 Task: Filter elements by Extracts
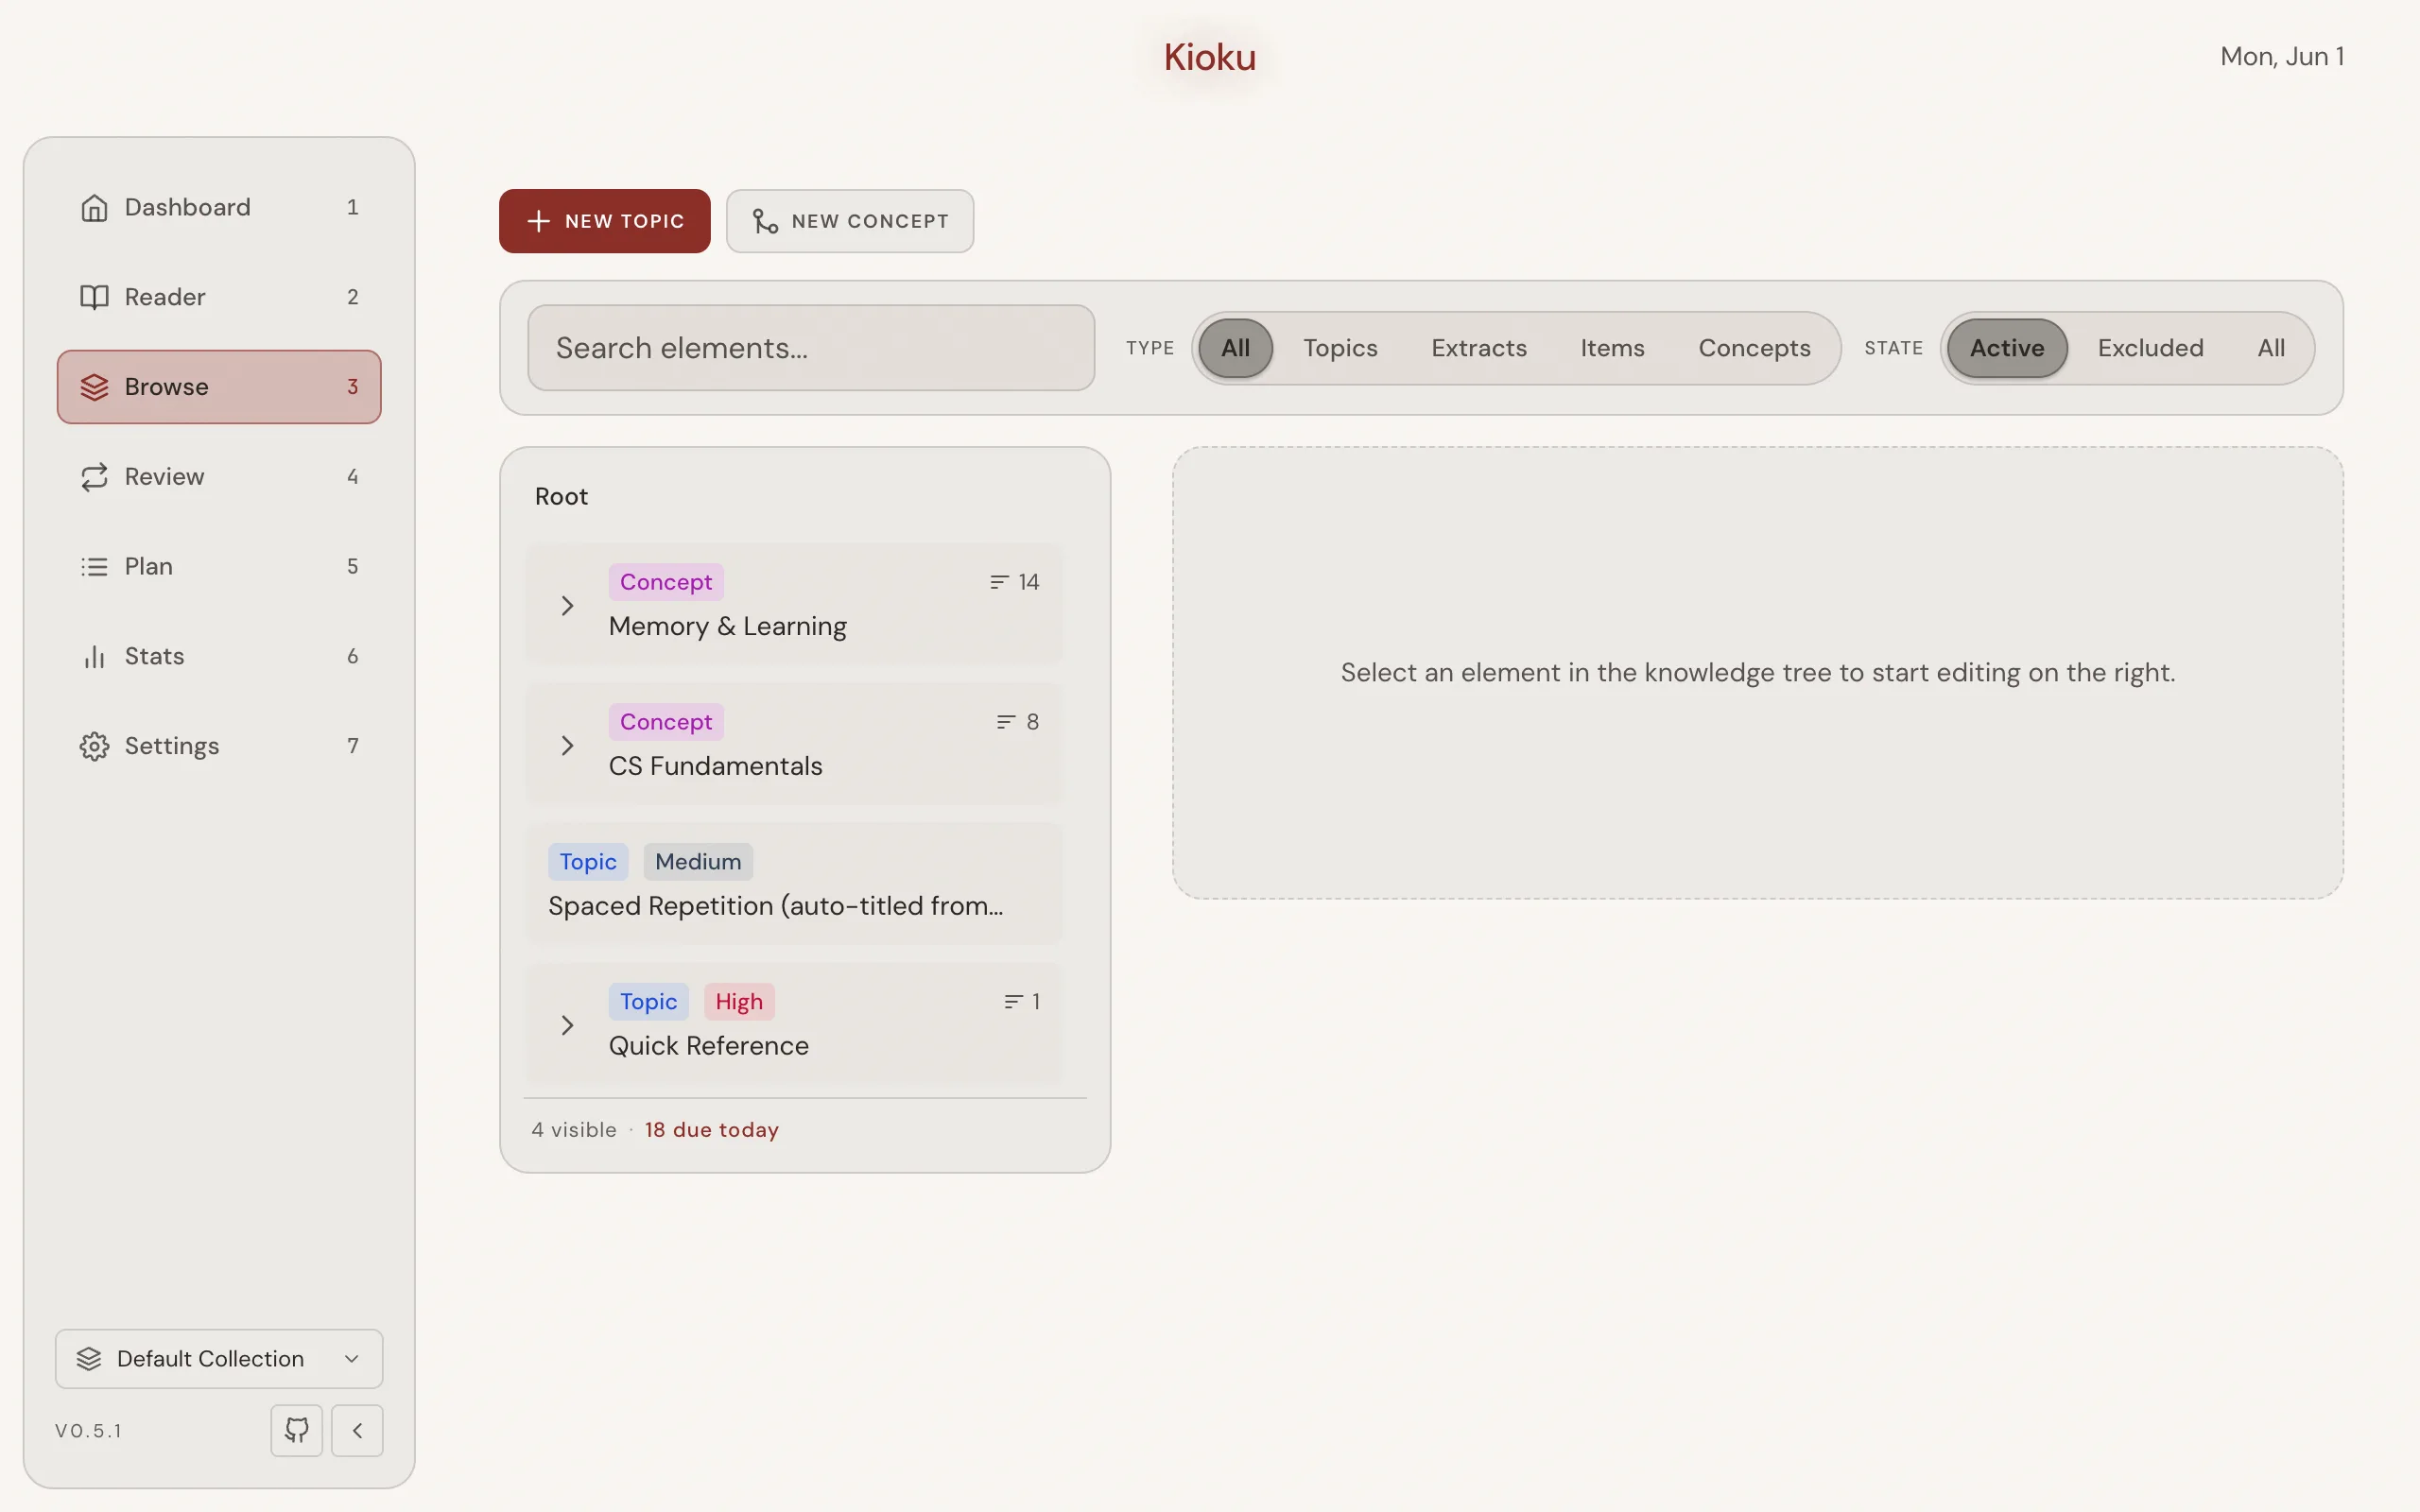(x=1478, y=348)
